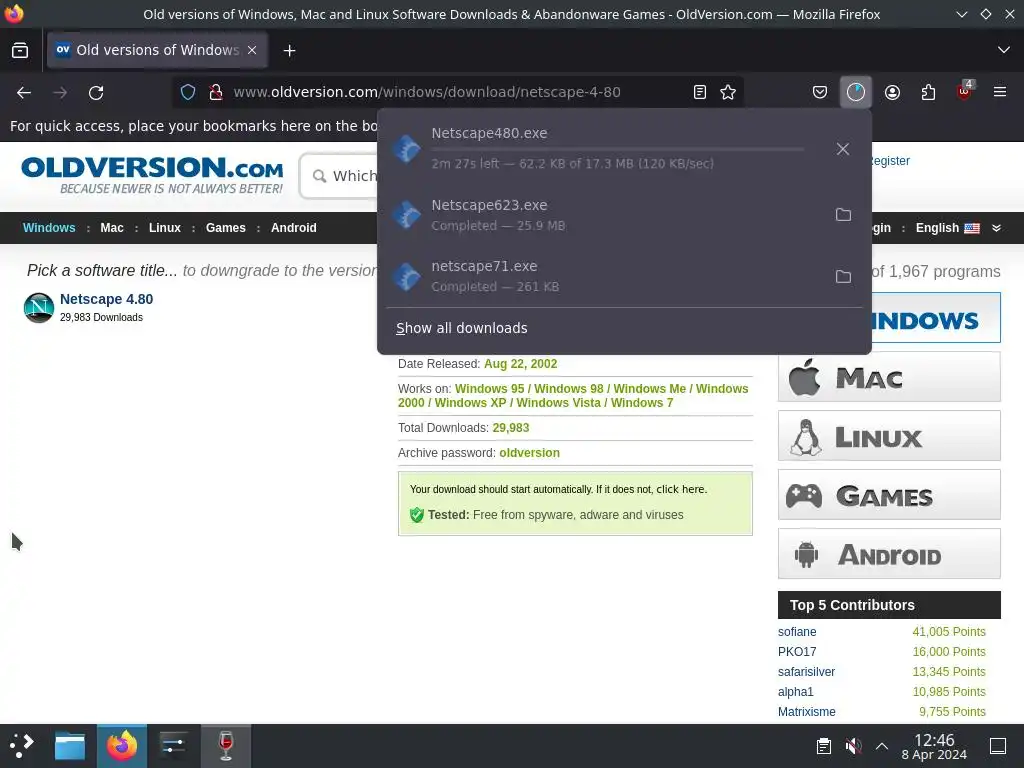Open the file manager from taskbar
1024x768 pixels.
coord(70,746)
